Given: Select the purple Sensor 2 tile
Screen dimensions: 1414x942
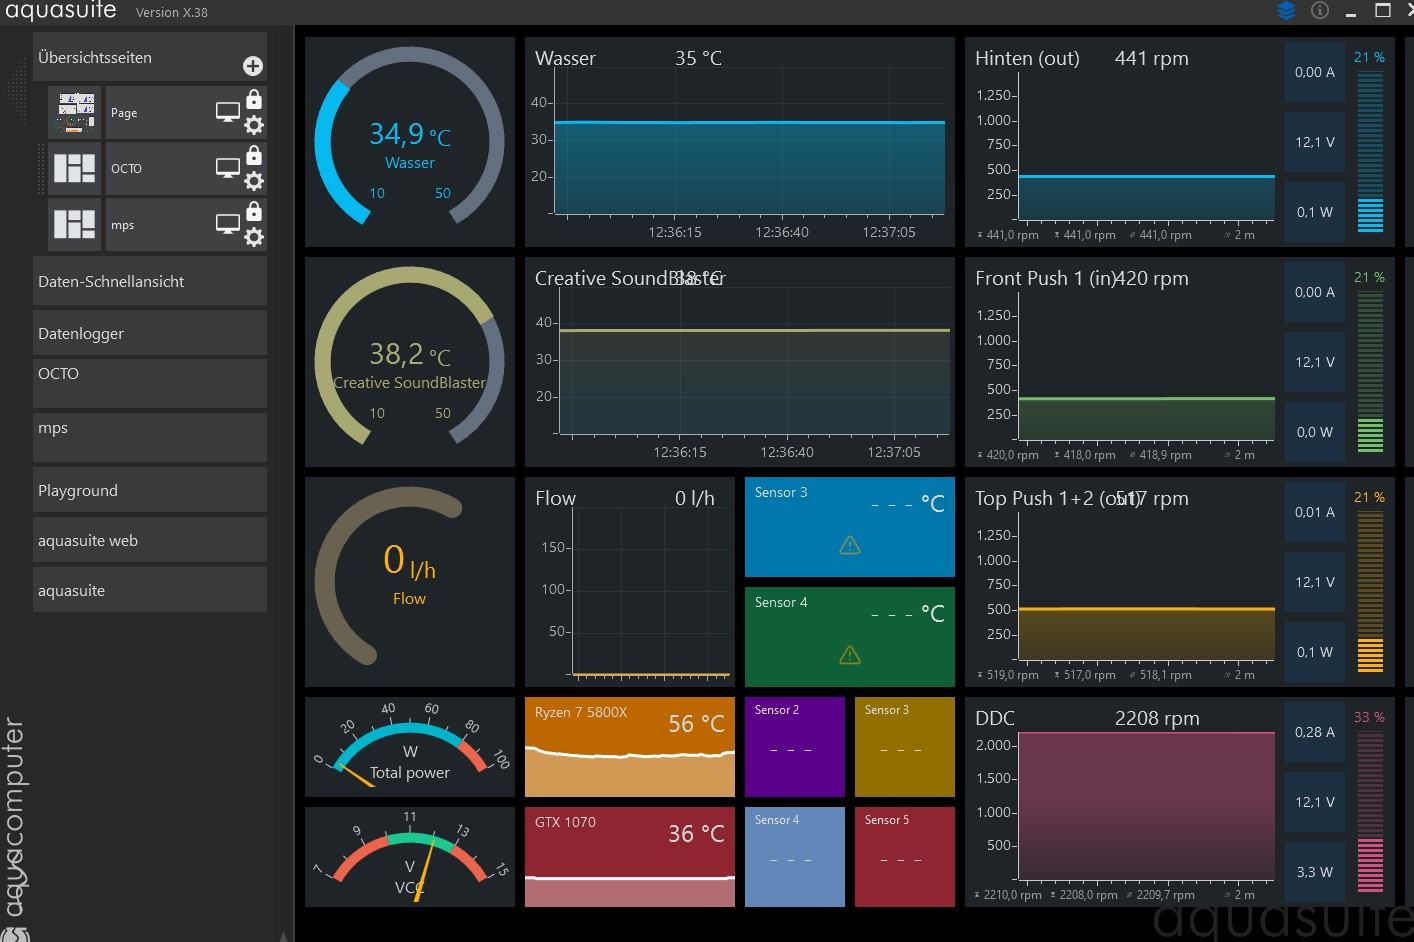Looking at the screenshot, I should pyautogui.click(x=795, y=747).
